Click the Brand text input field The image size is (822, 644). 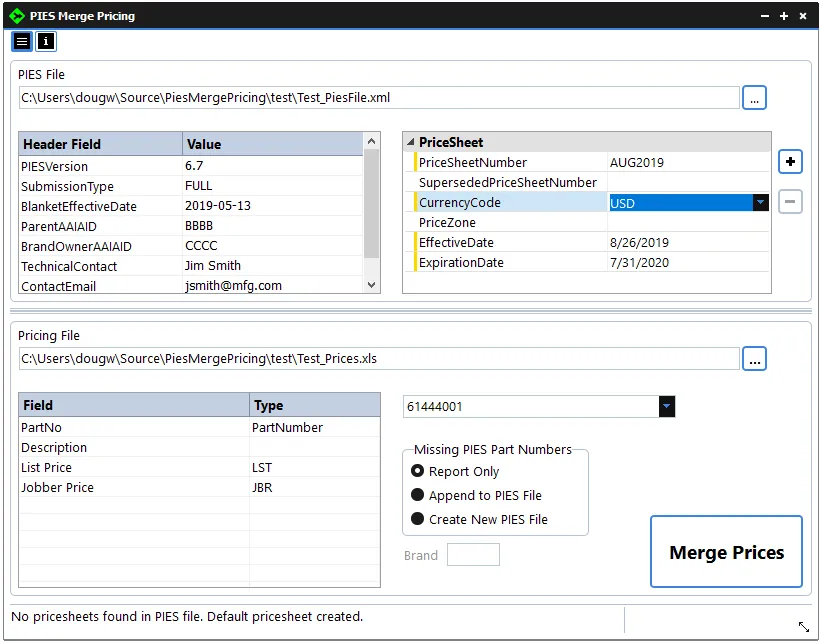(x=473, y=555)
